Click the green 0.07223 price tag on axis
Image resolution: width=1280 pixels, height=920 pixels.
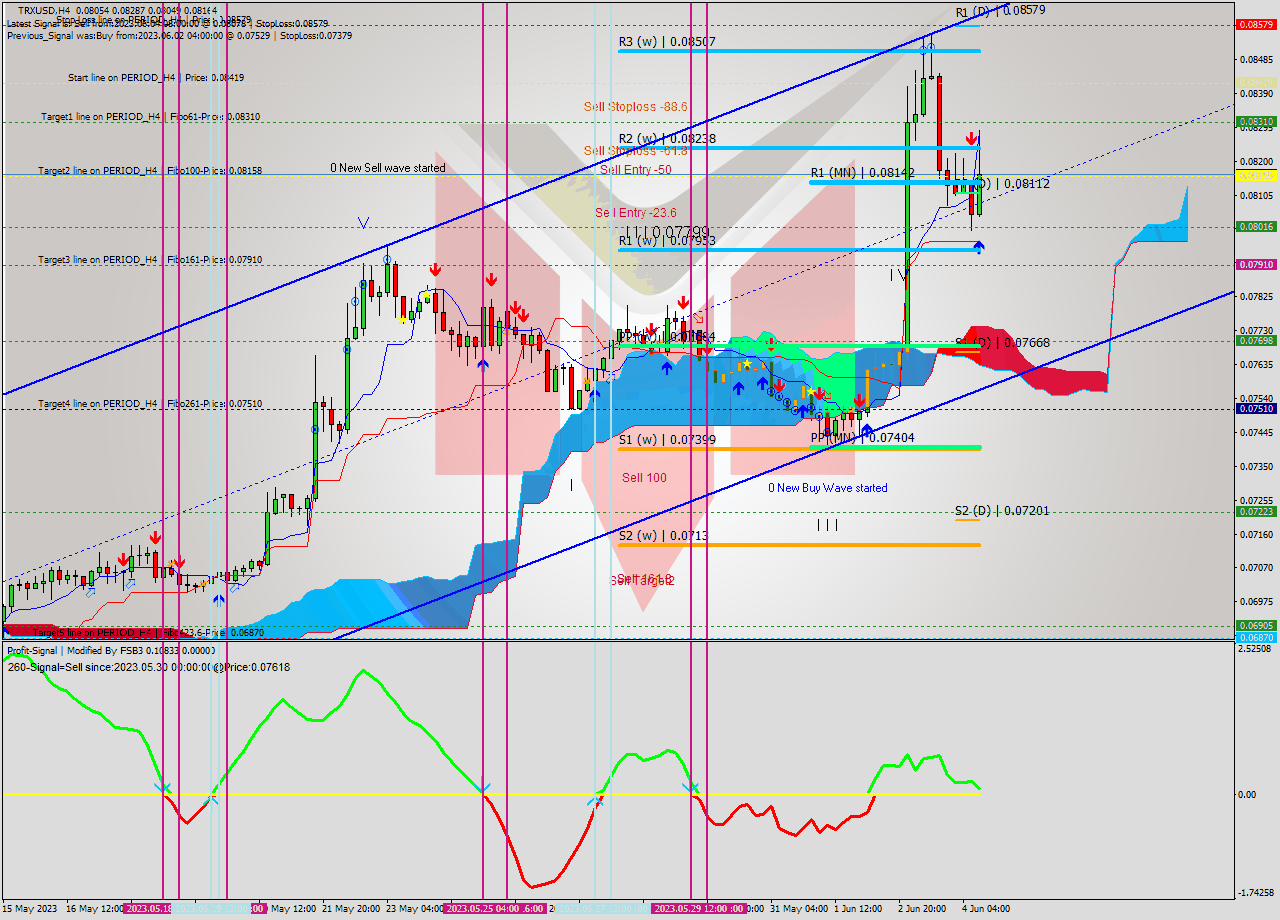tap(1256, 512)
